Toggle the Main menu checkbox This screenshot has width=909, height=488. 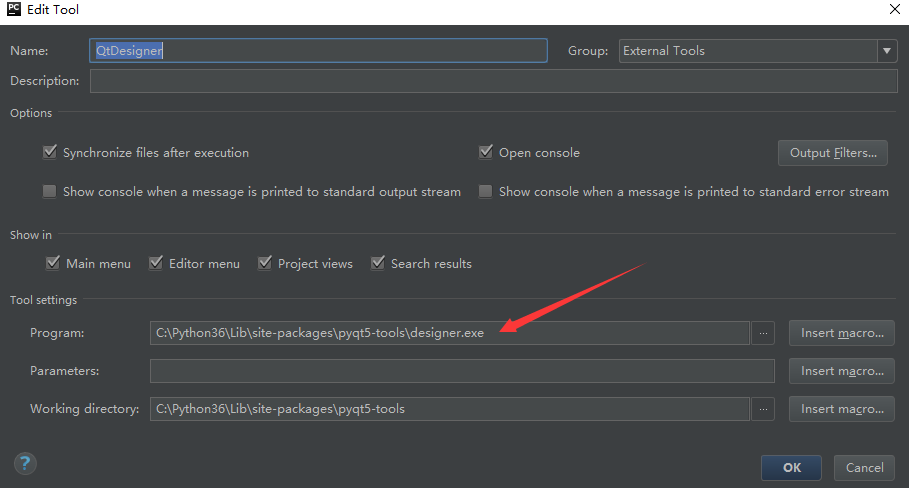pos(53,263)
